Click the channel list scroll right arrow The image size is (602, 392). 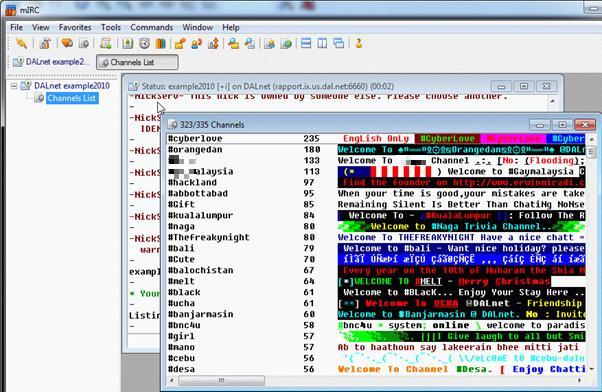click(x=579, y=380)
